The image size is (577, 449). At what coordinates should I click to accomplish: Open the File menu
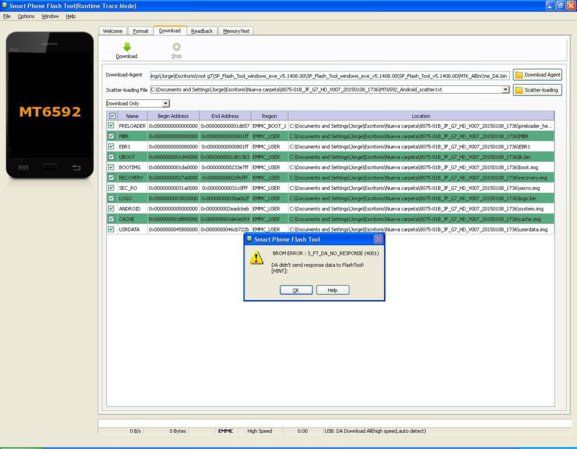(7, 16)
